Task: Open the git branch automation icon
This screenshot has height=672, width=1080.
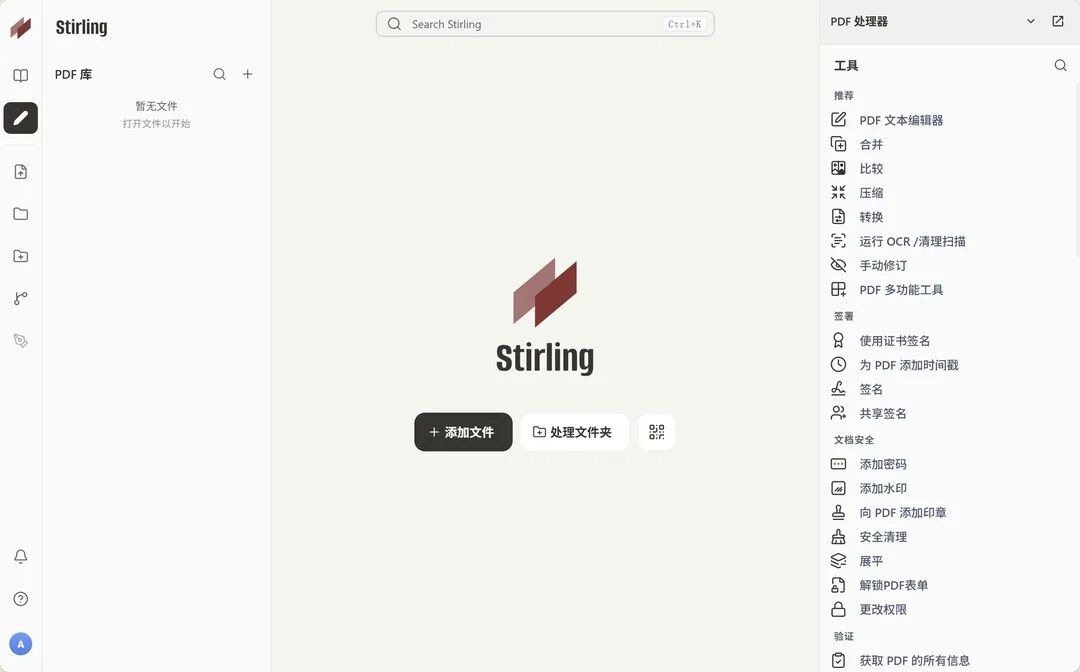Action: click(21, 298)
